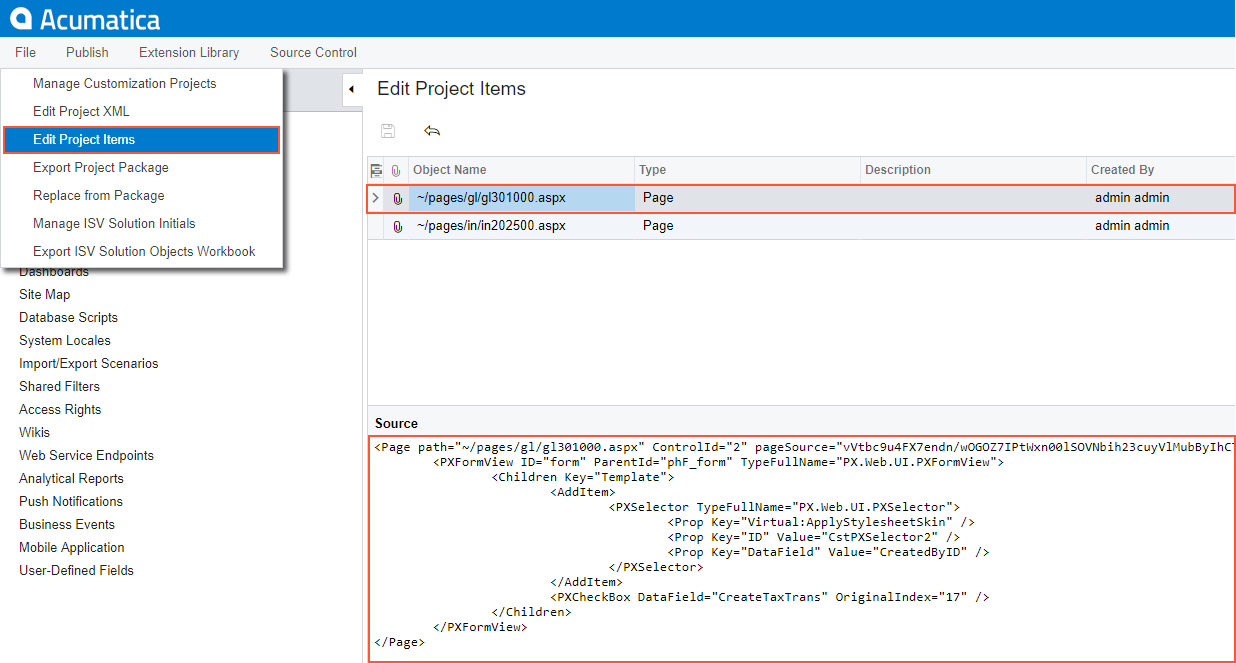Select Edit Project XML menu entry

(81, 111)
